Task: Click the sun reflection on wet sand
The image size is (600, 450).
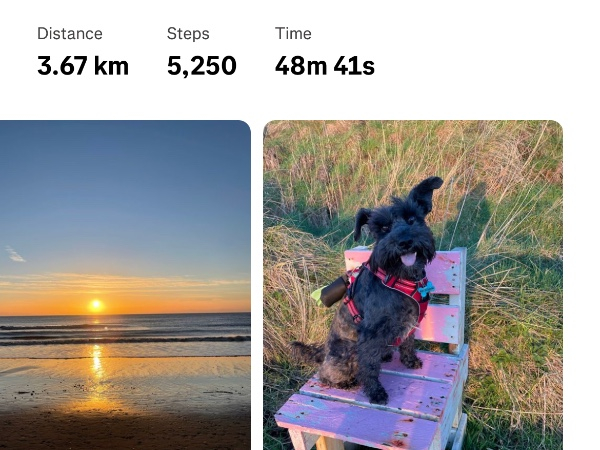Action: 97,367
